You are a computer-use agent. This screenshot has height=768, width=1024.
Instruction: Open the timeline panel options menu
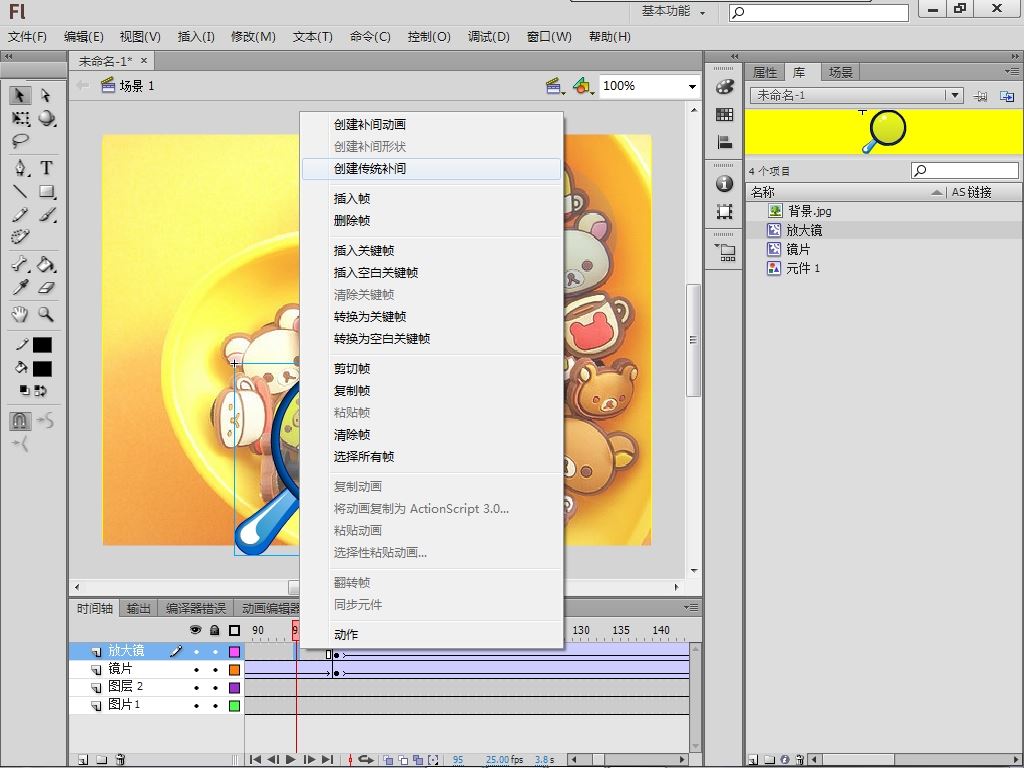(x=691, y=607)
